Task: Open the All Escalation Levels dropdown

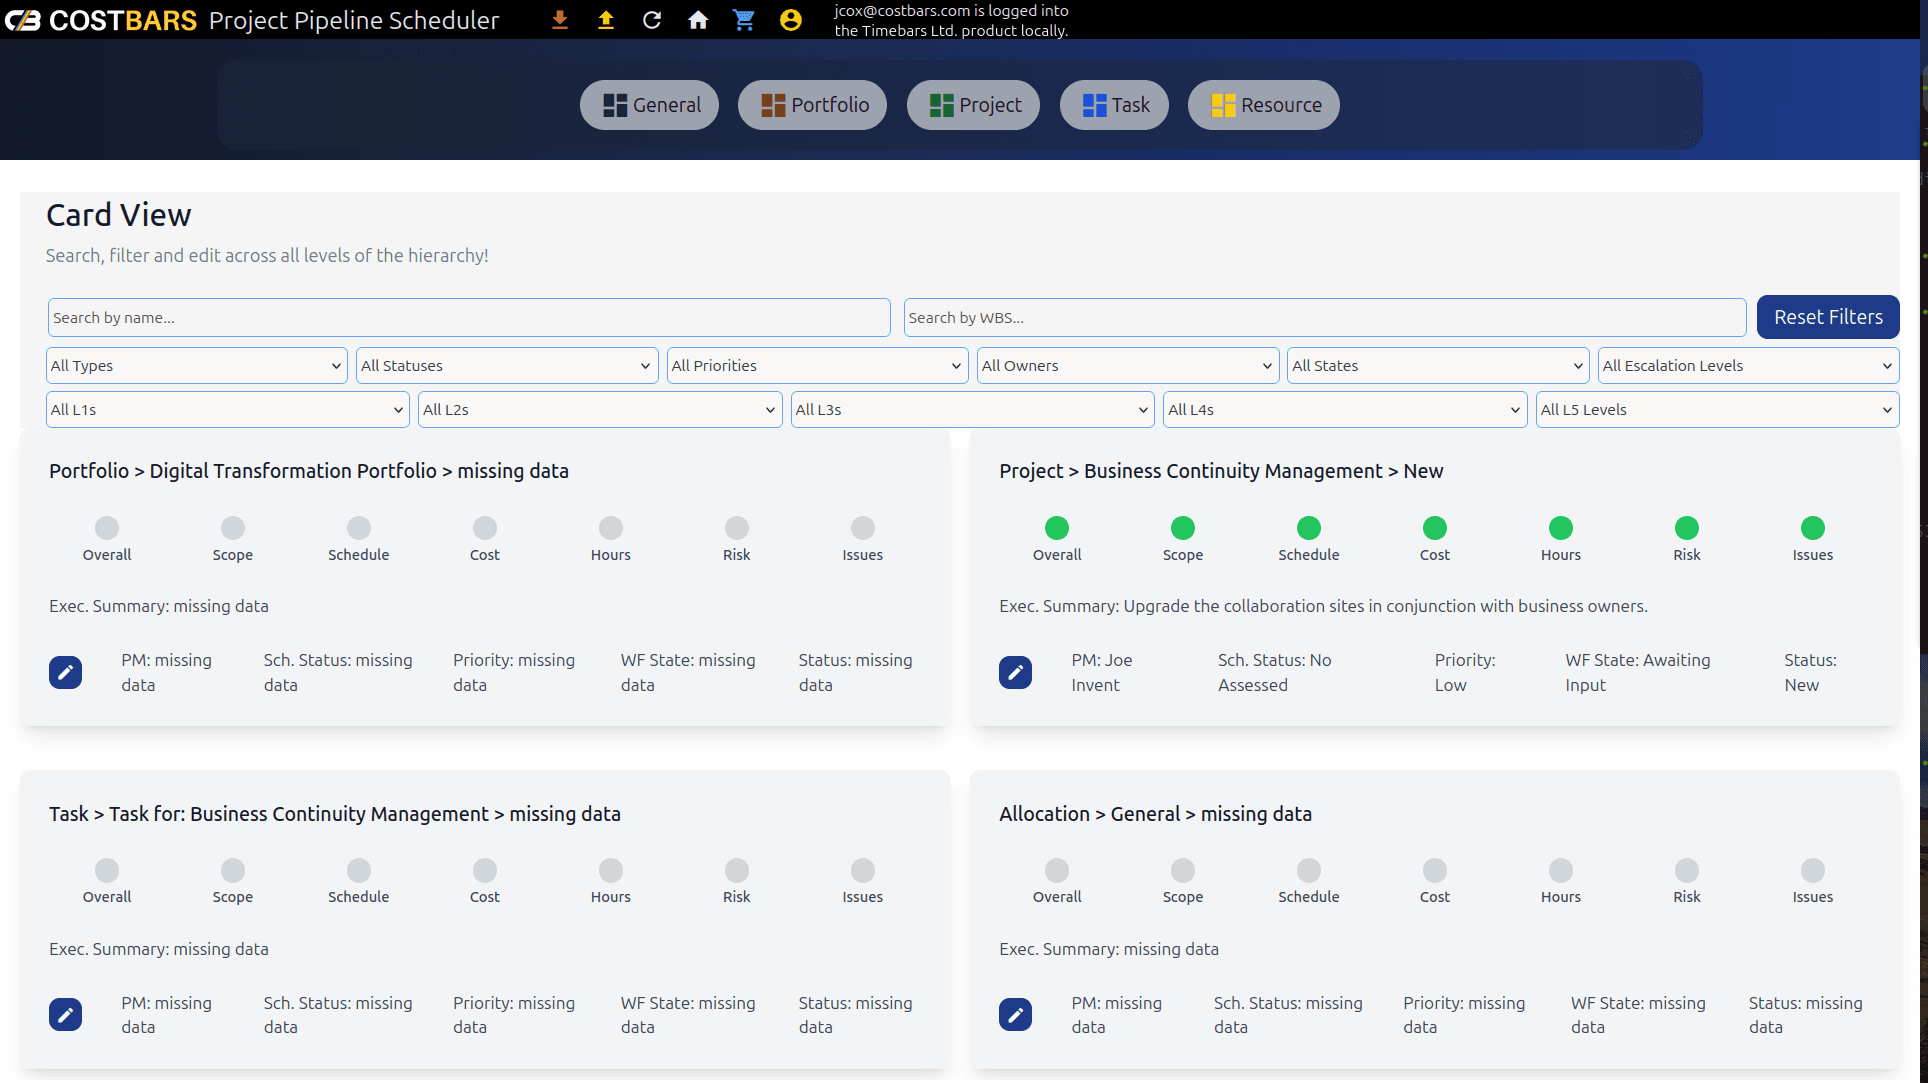Action: [1748, 366]
